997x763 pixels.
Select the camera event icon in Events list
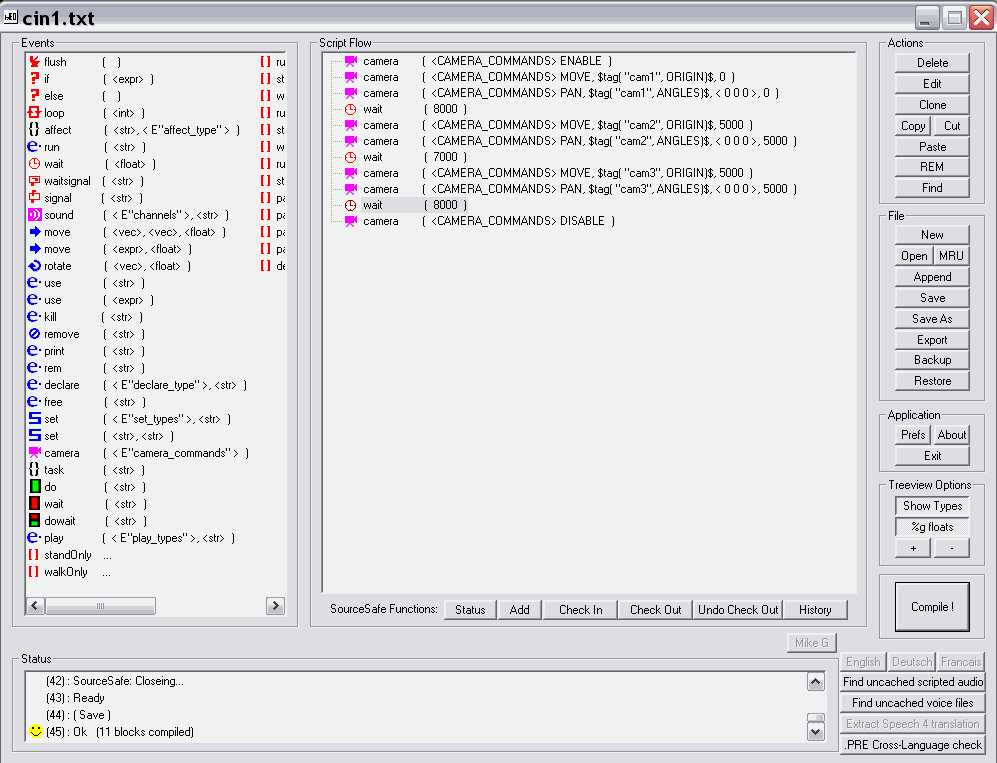34,452
